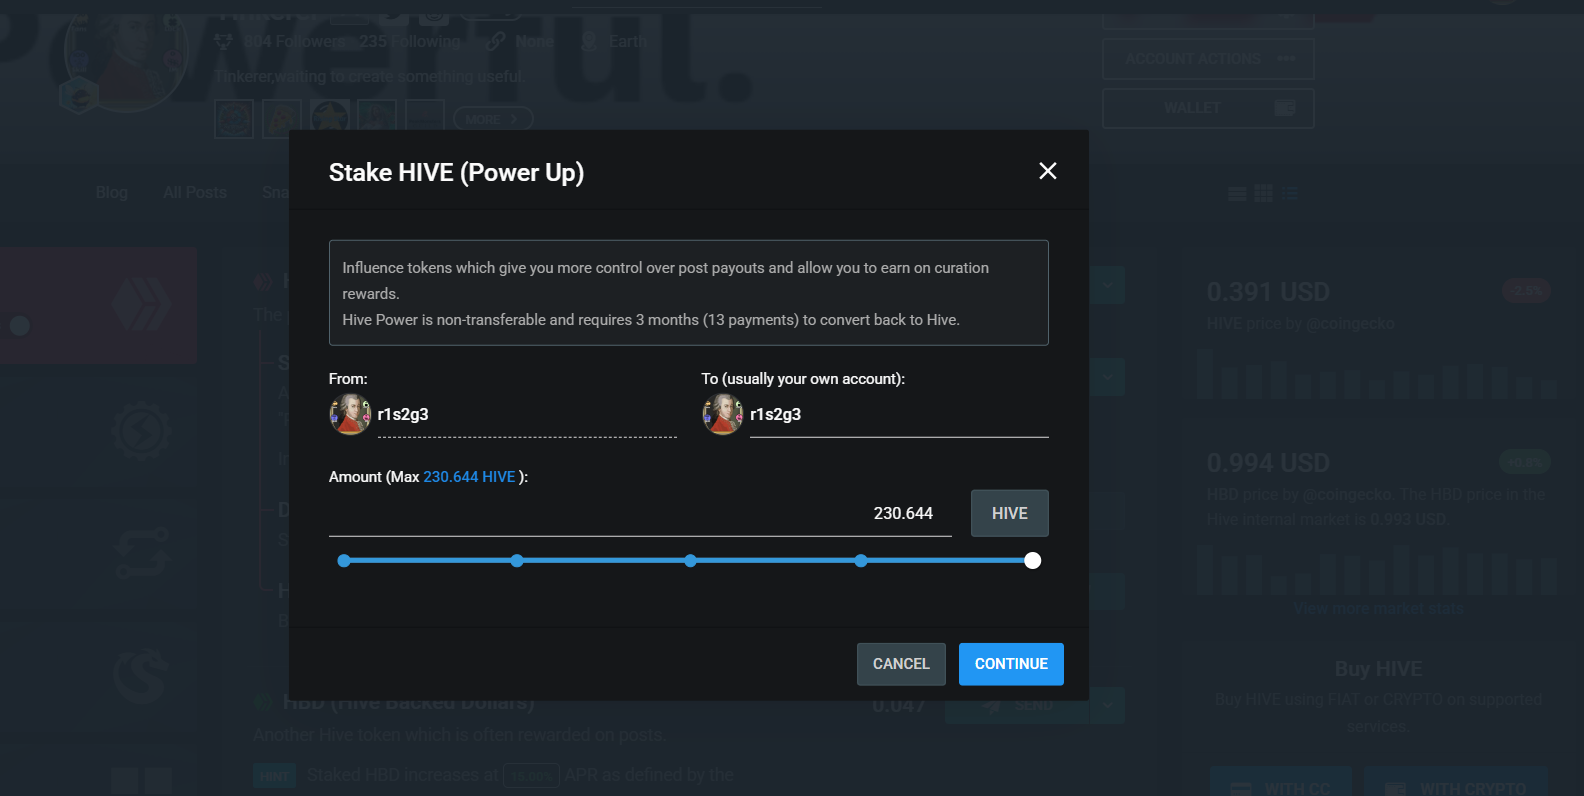The width and height of the screenshot is (1584, 796).
Task: Open the WALLET button in background page
Action: [1208, 108]
